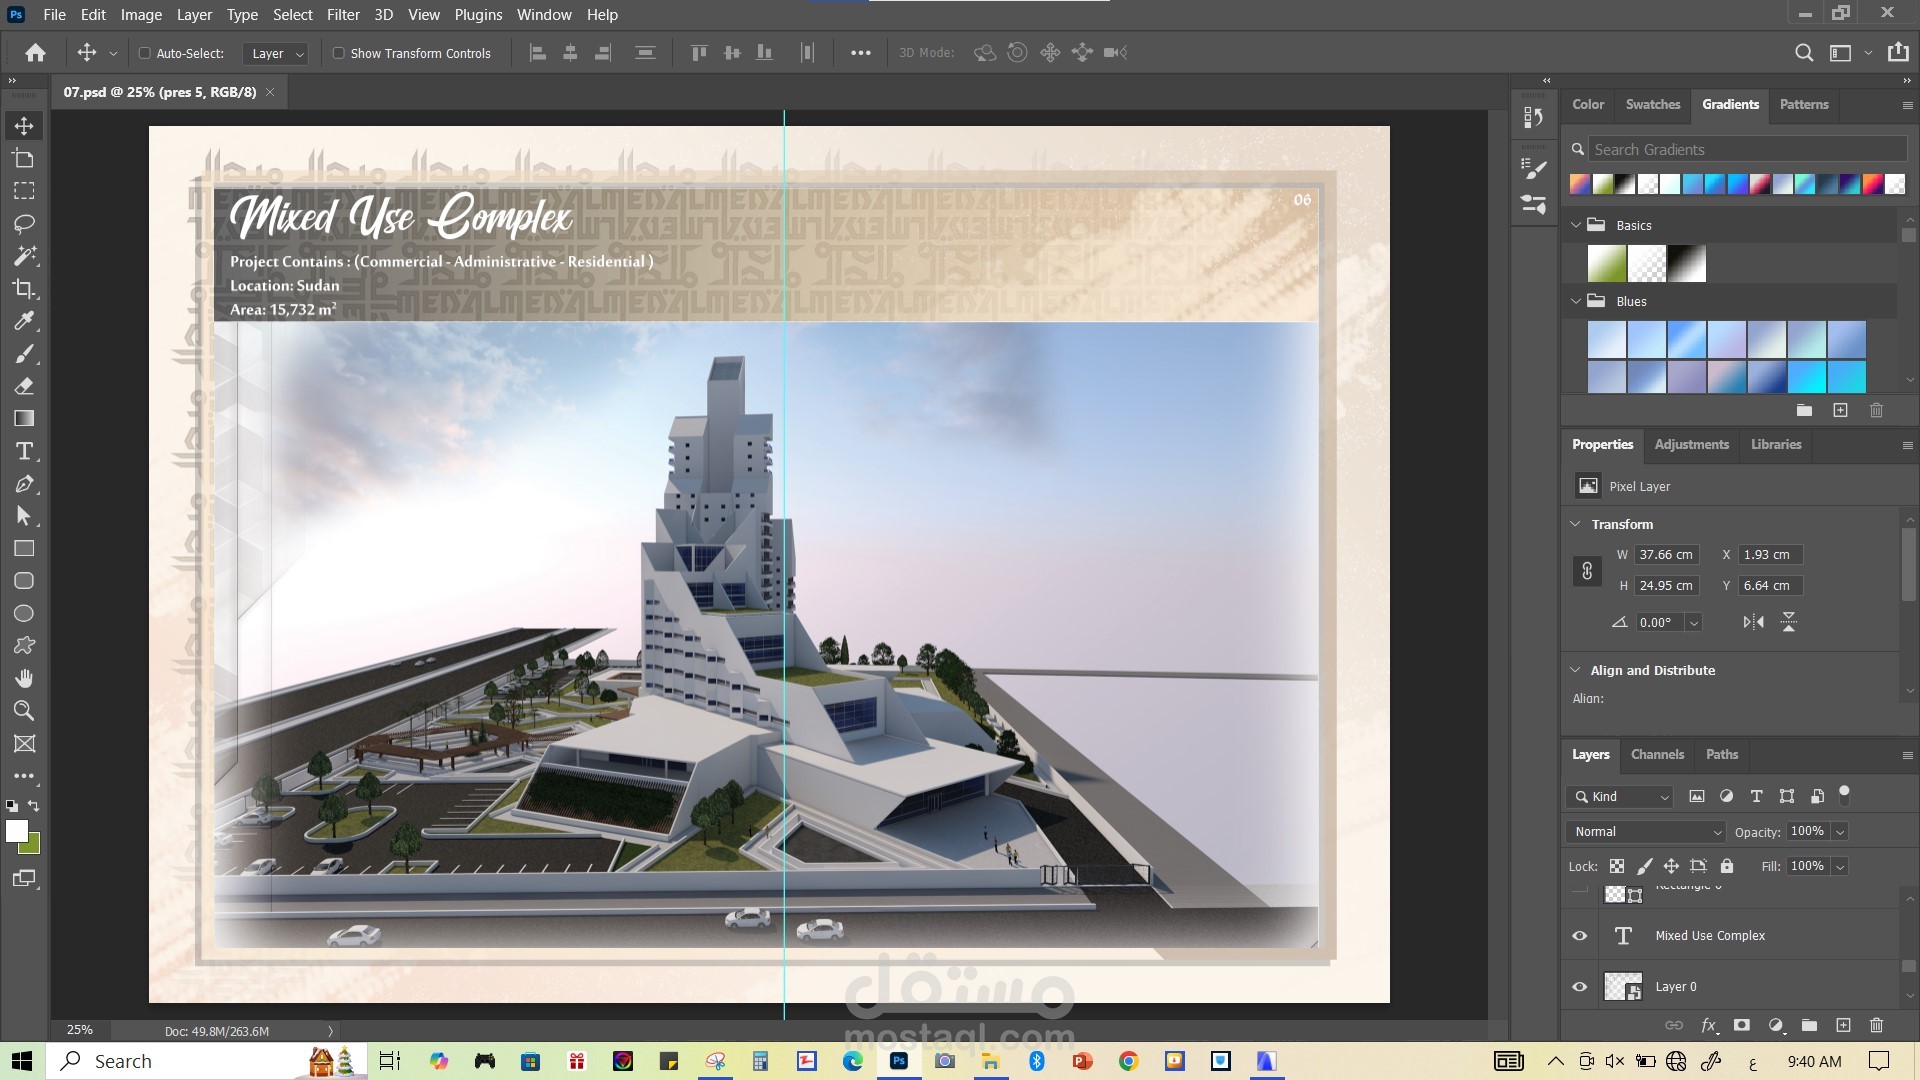This screenshot has width=1920, height=1080.
Task: Switch to the Channels tab
Action: point(1657,754)
